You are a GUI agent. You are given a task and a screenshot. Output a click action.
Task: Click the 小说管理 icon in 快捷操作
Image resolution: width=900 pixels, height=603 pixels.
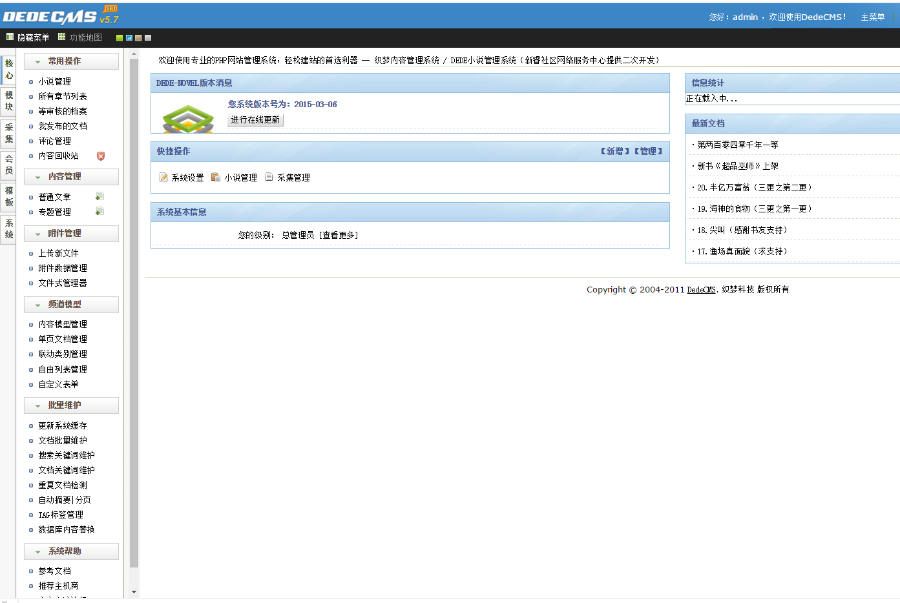pos(215,176)
